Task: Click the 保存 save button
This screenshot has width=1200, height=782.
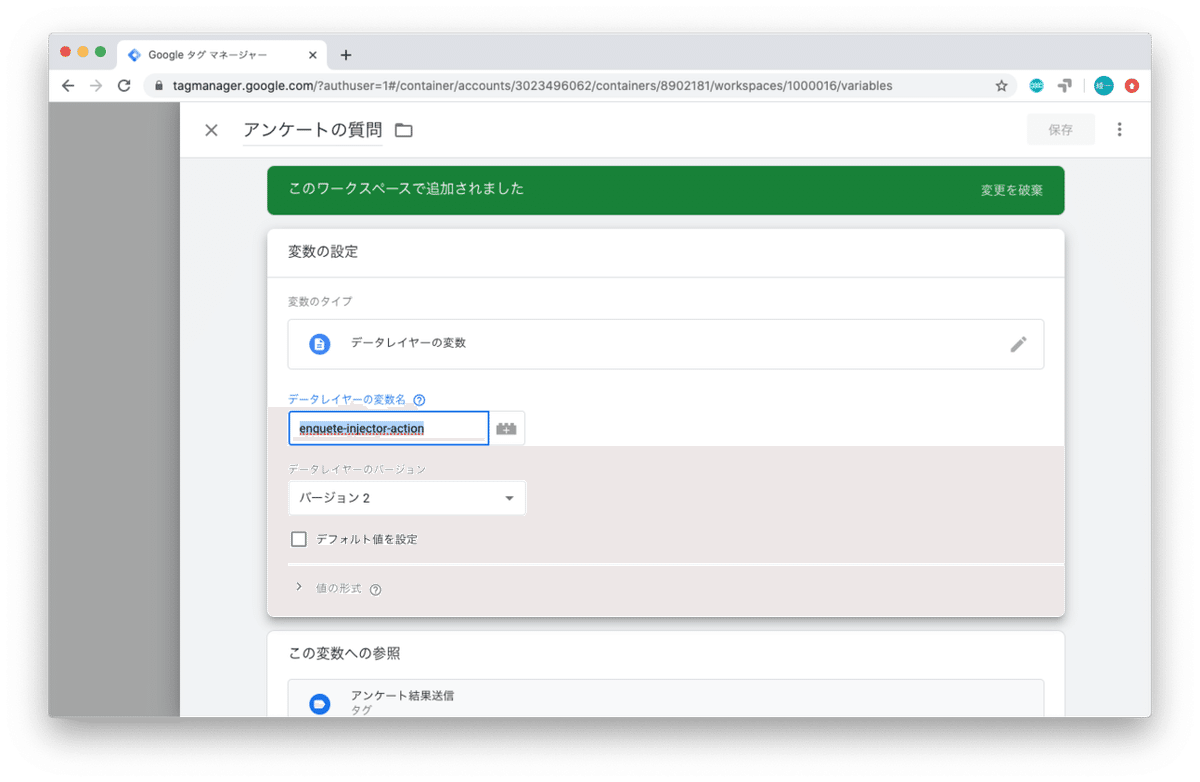Action: click(x=1061, y=130)
